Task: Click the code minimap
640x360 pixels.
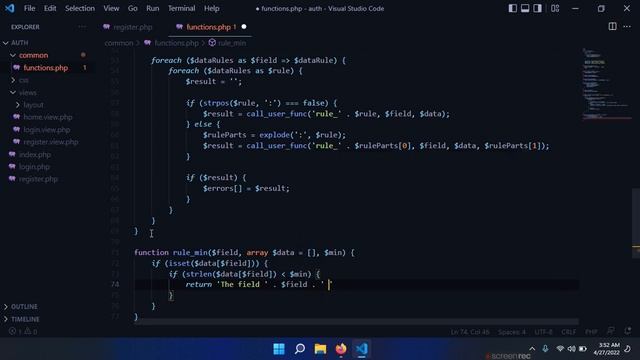Action: click(x=606, y=84)
